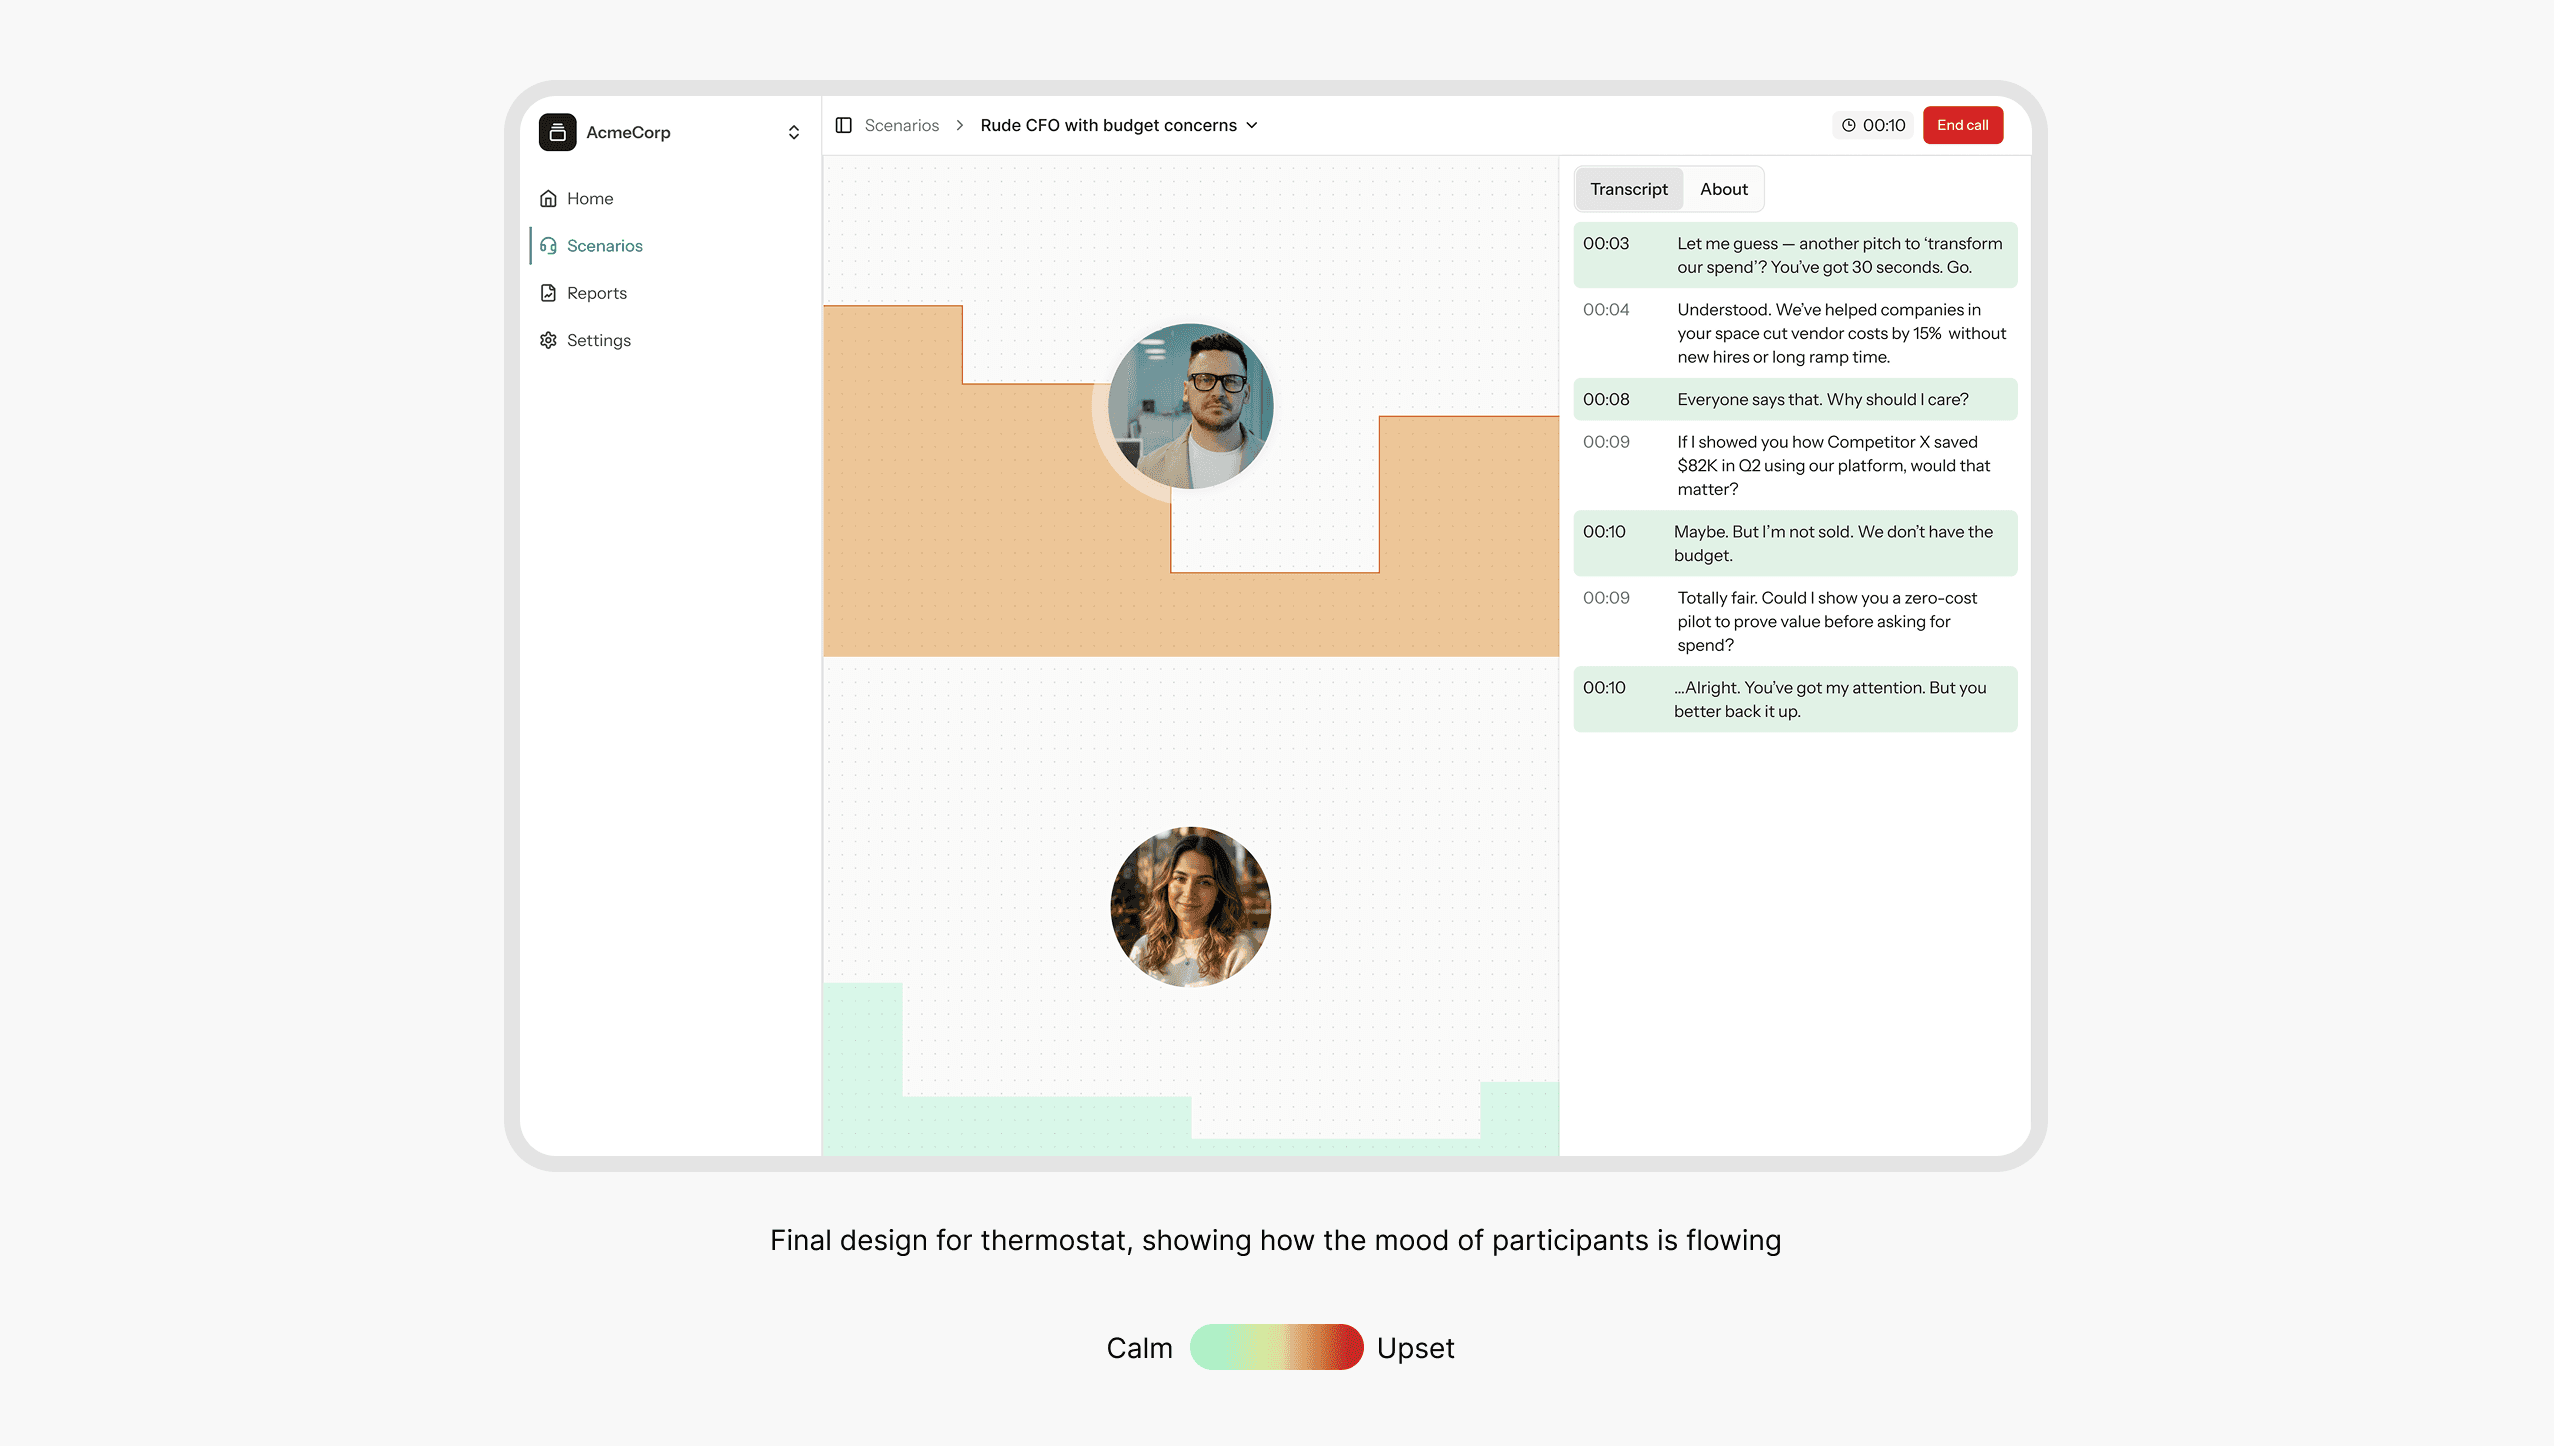The height and width of the screenshot is (1446, 2554).
Task: Click the Settings gear icon
Action: tap(548, 340)
